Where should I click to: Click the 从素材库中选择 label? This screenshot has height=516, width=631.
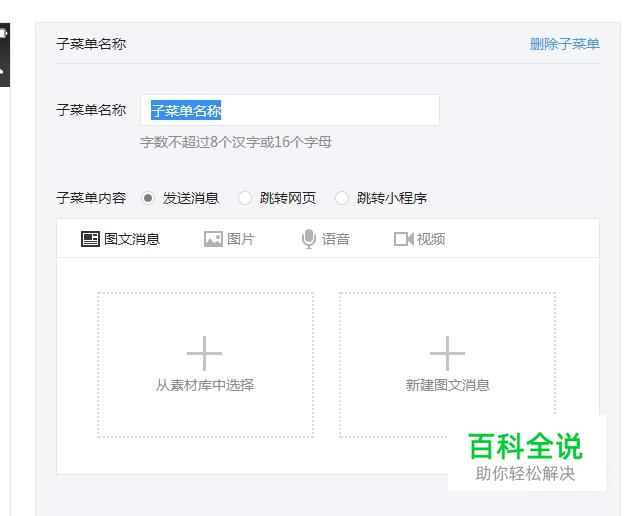click(205, 385)
